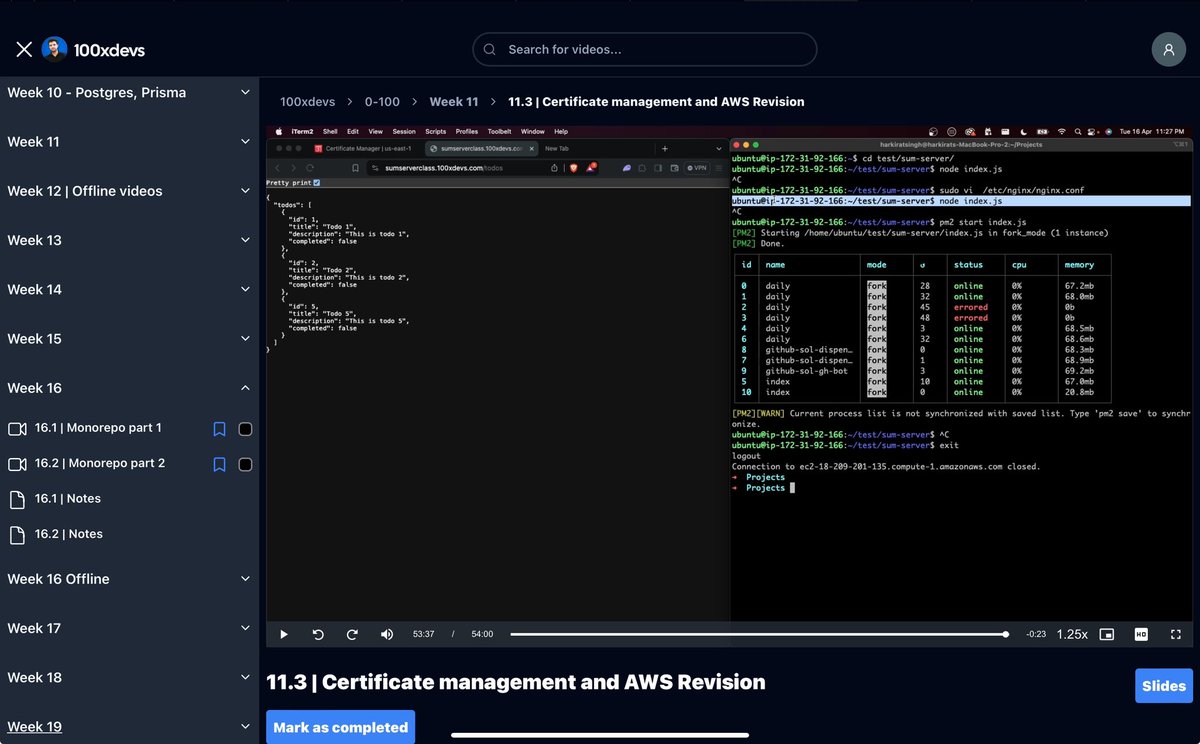Click the 11.3 Certificate management page heading

[x=516, y=682]
